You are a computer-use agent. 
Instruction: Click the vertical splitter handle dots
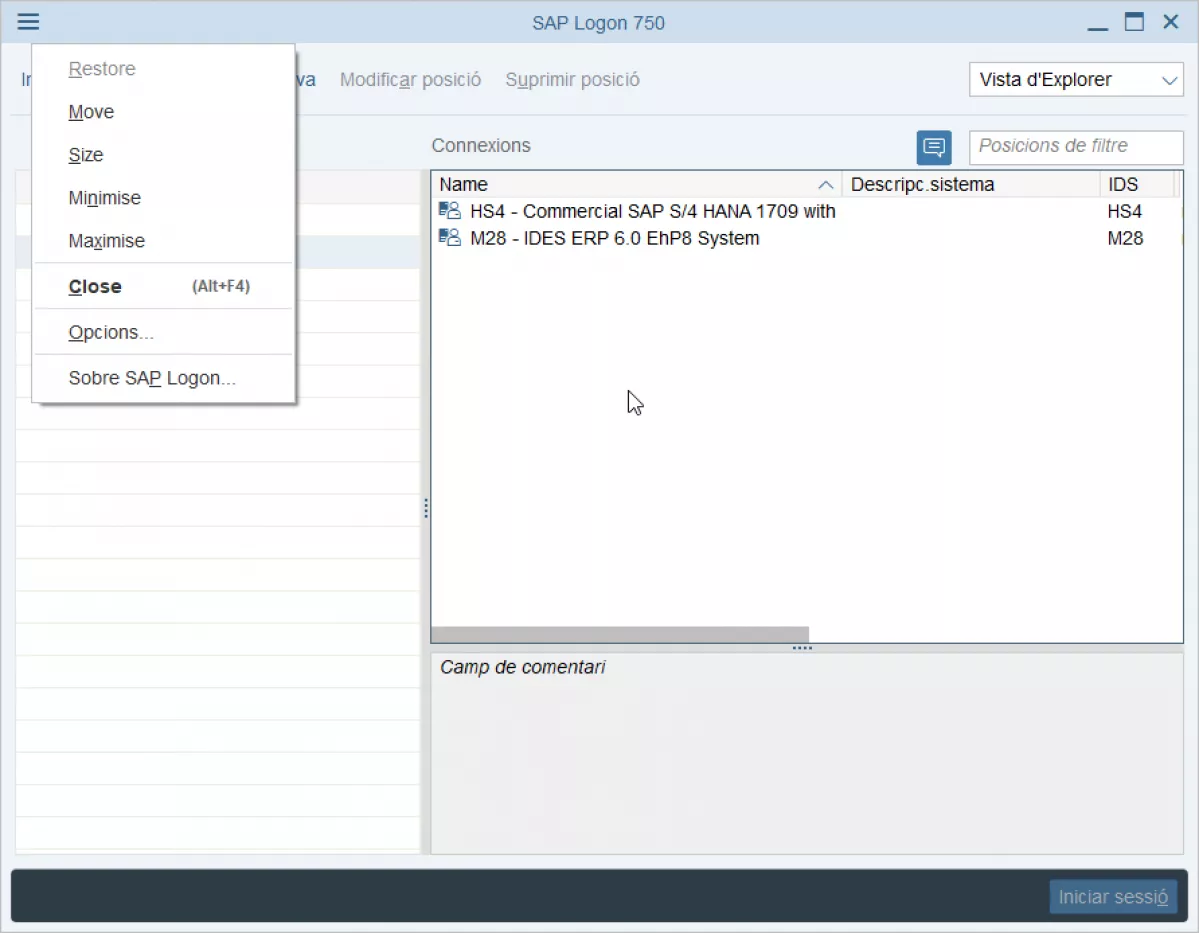click(426, 508)
